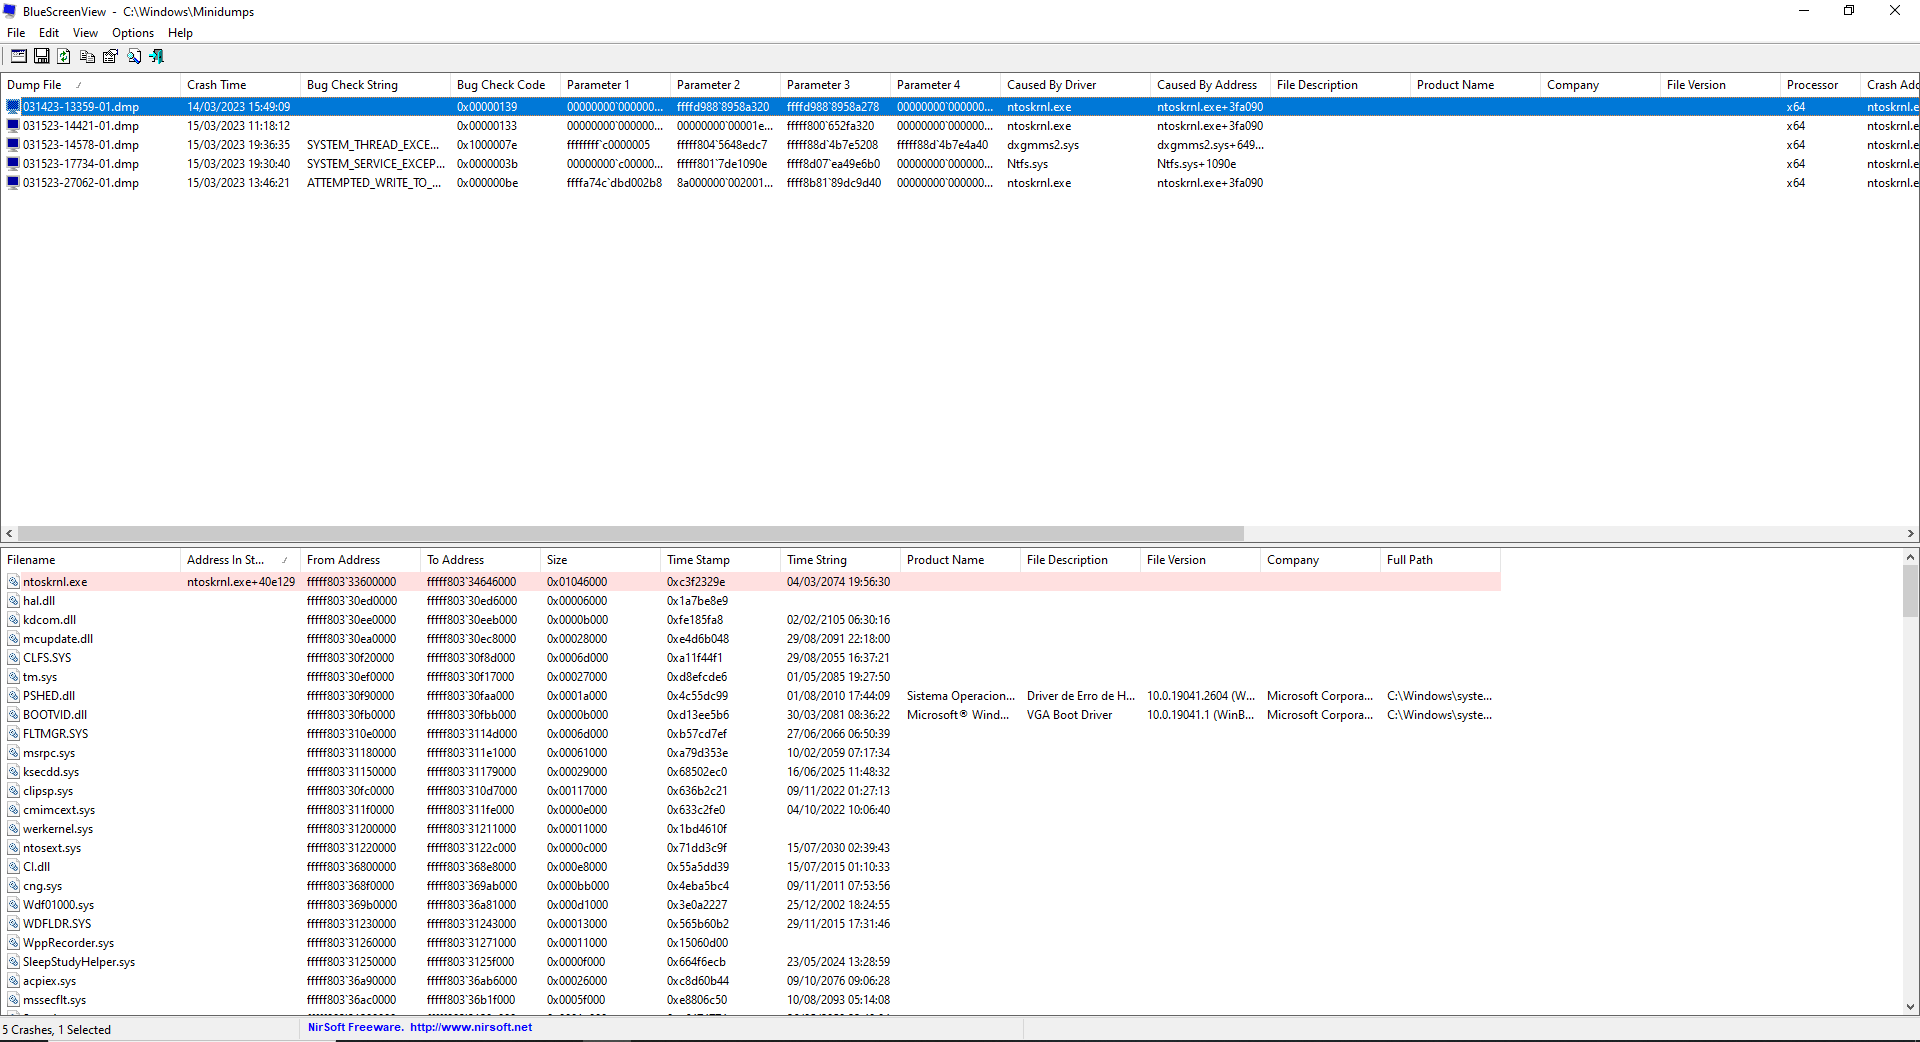Sort by Crash Time column header
Screen dimensions: 1920x1042
(x=240, y=85)
